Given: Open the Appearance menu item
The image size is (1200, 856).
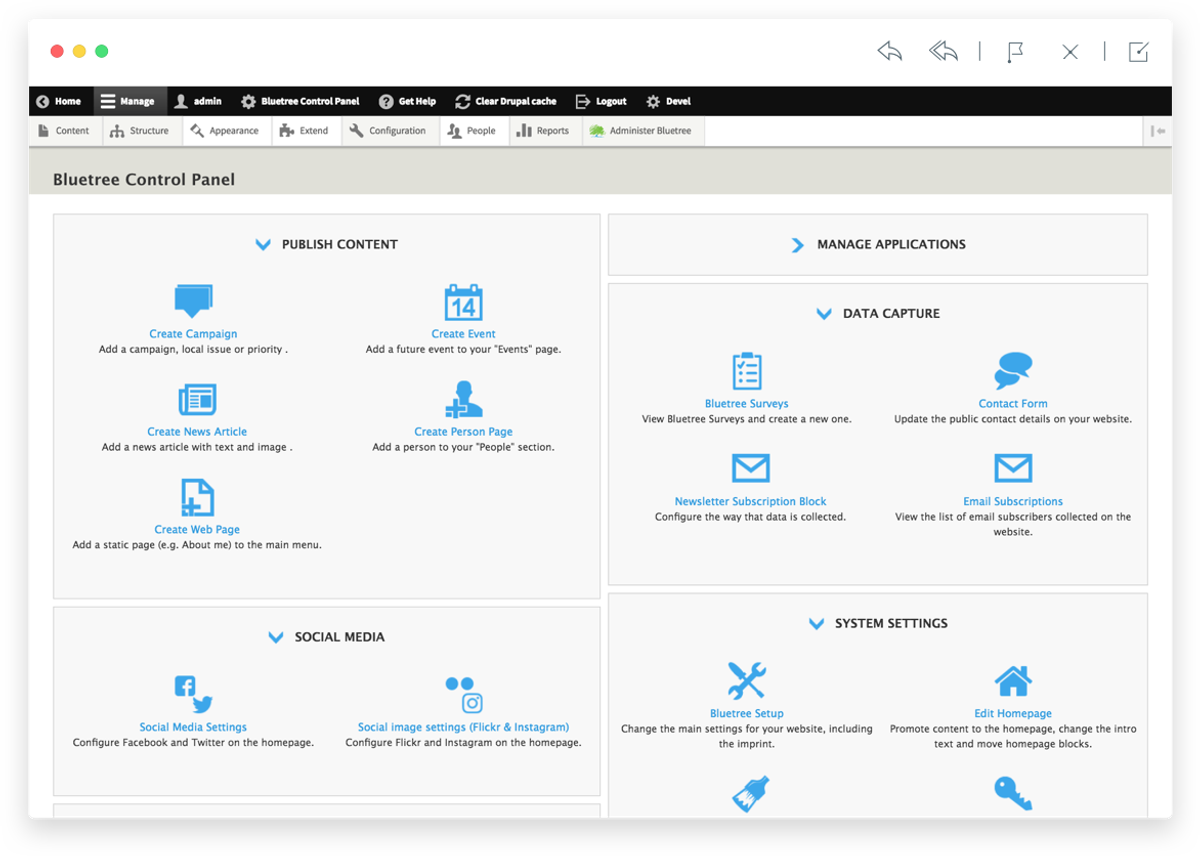Looking at the screenshot, I should point(225,131).
